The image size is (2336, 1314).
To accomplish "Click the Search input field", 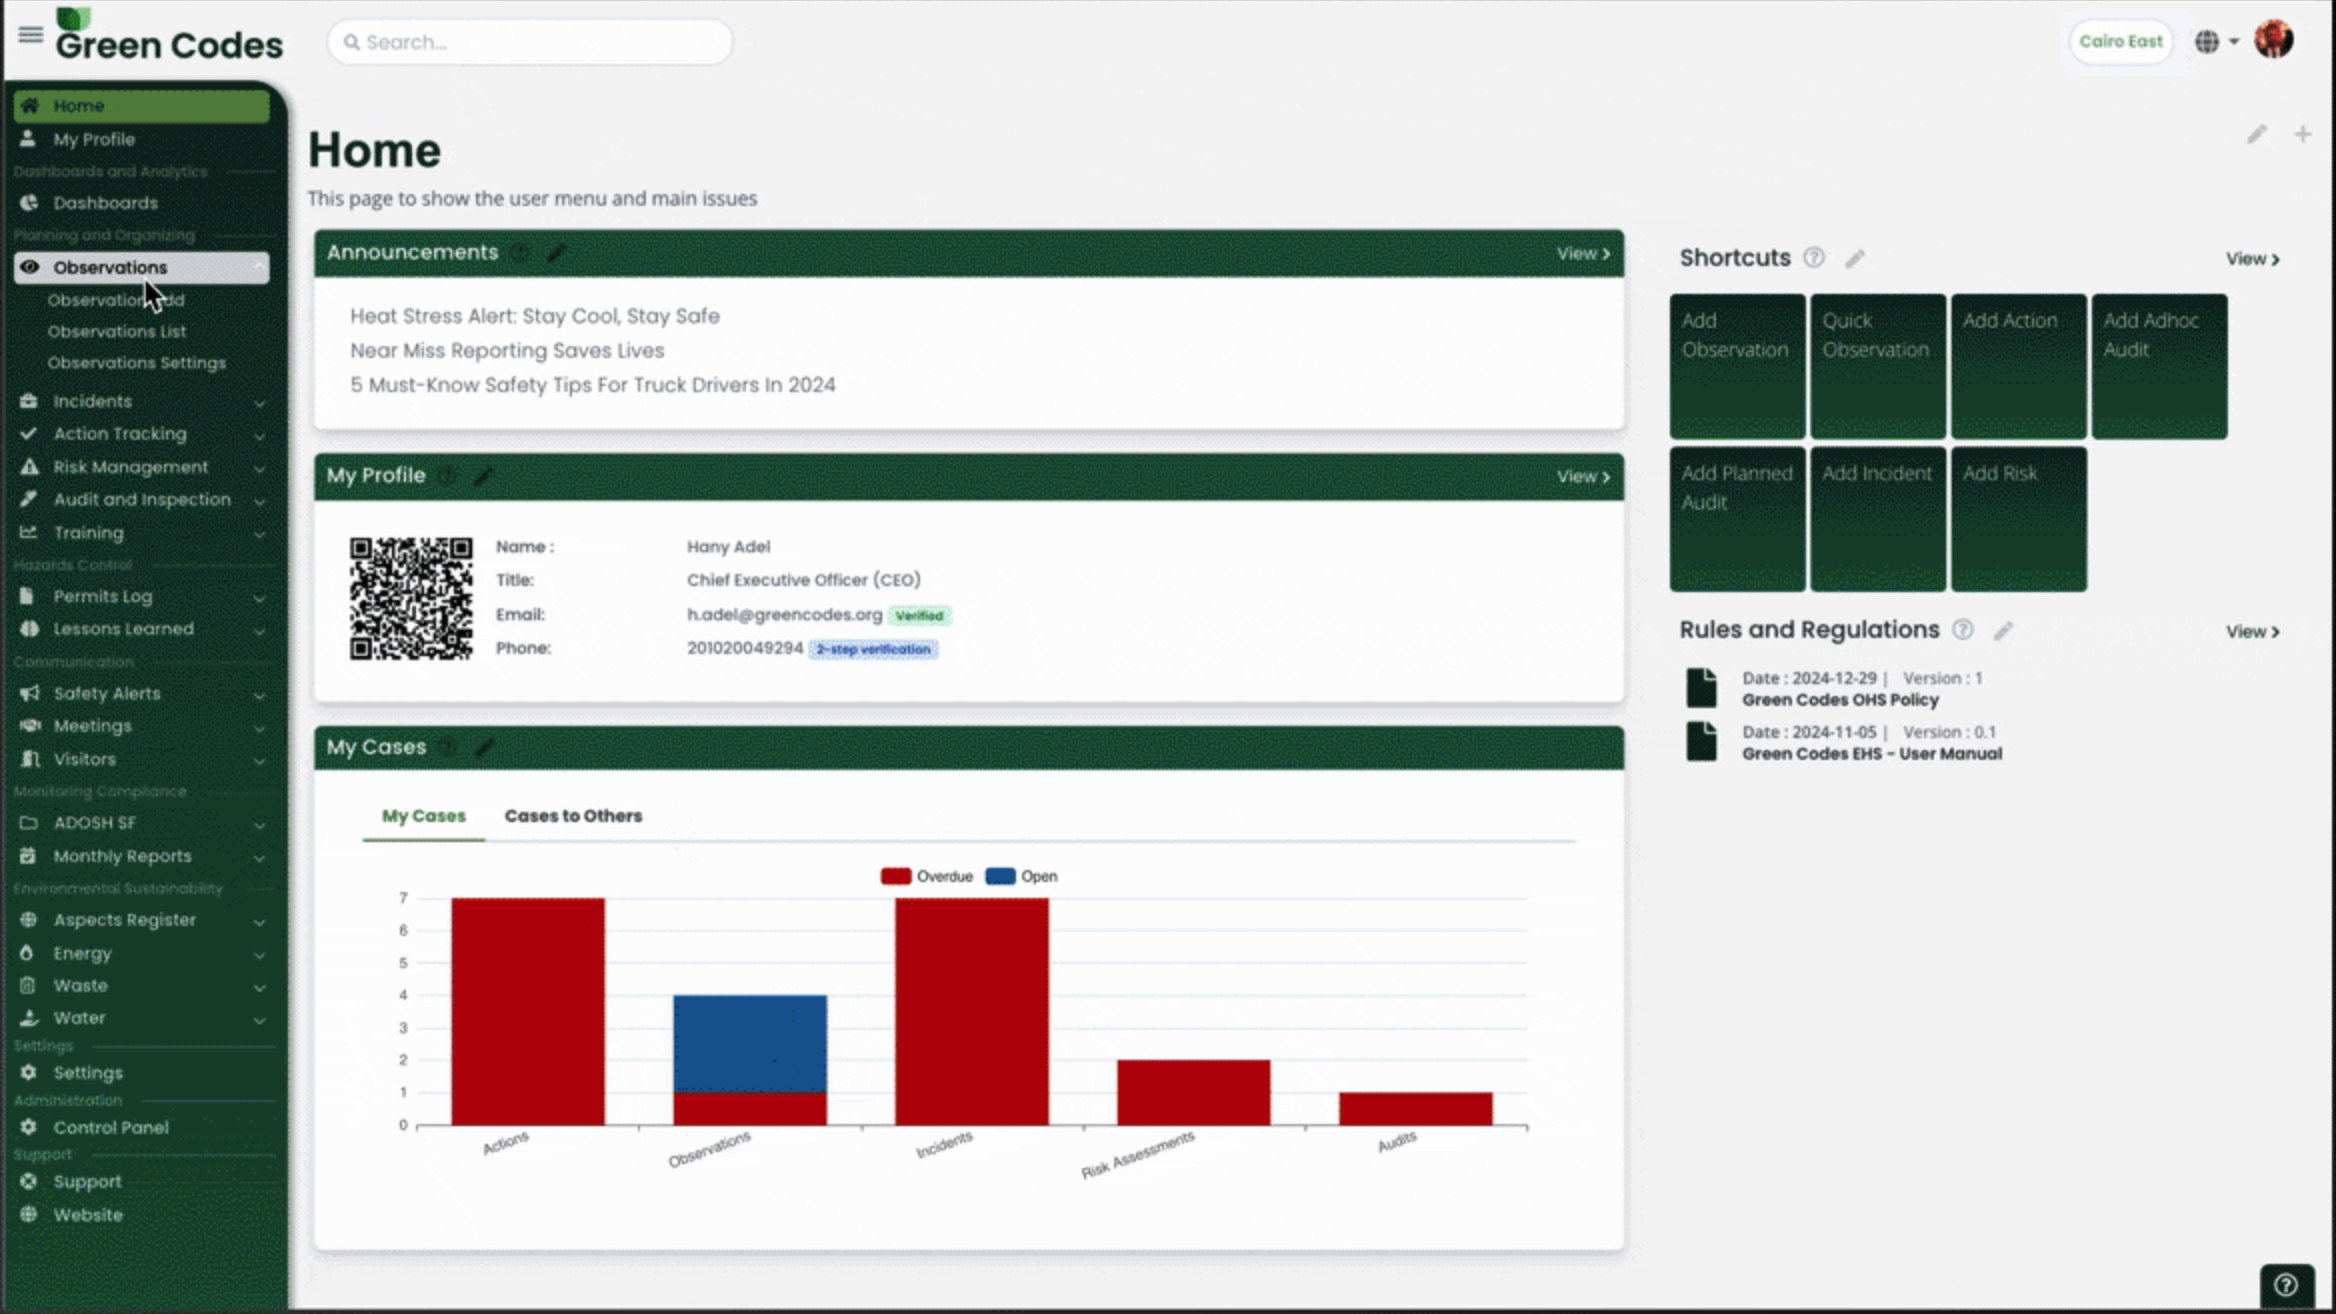I will pos(530,42).
